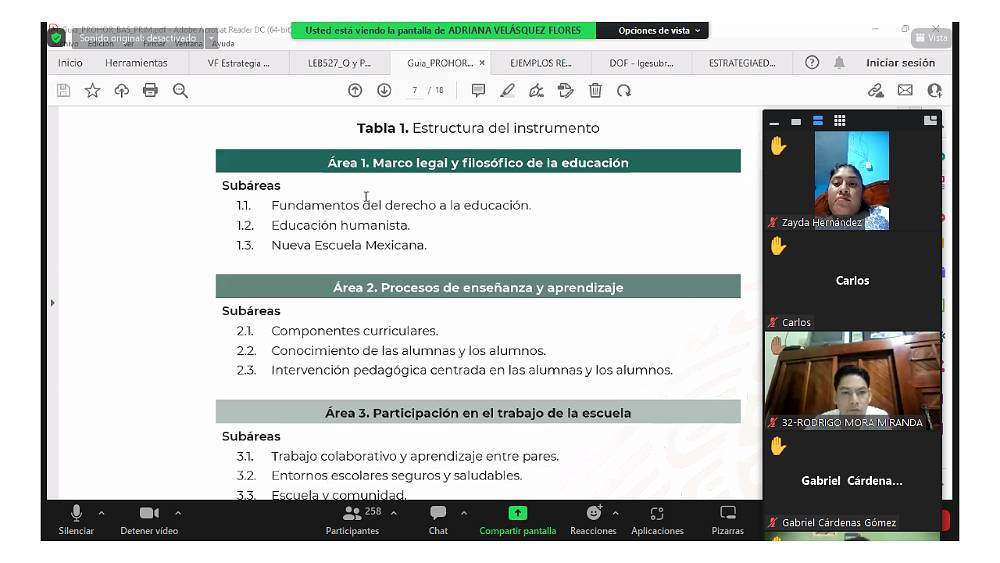Screen dimensions: 1000x563
Task: Select Zayda Hernández video thumbnail
Action: [x=852, y=180]
